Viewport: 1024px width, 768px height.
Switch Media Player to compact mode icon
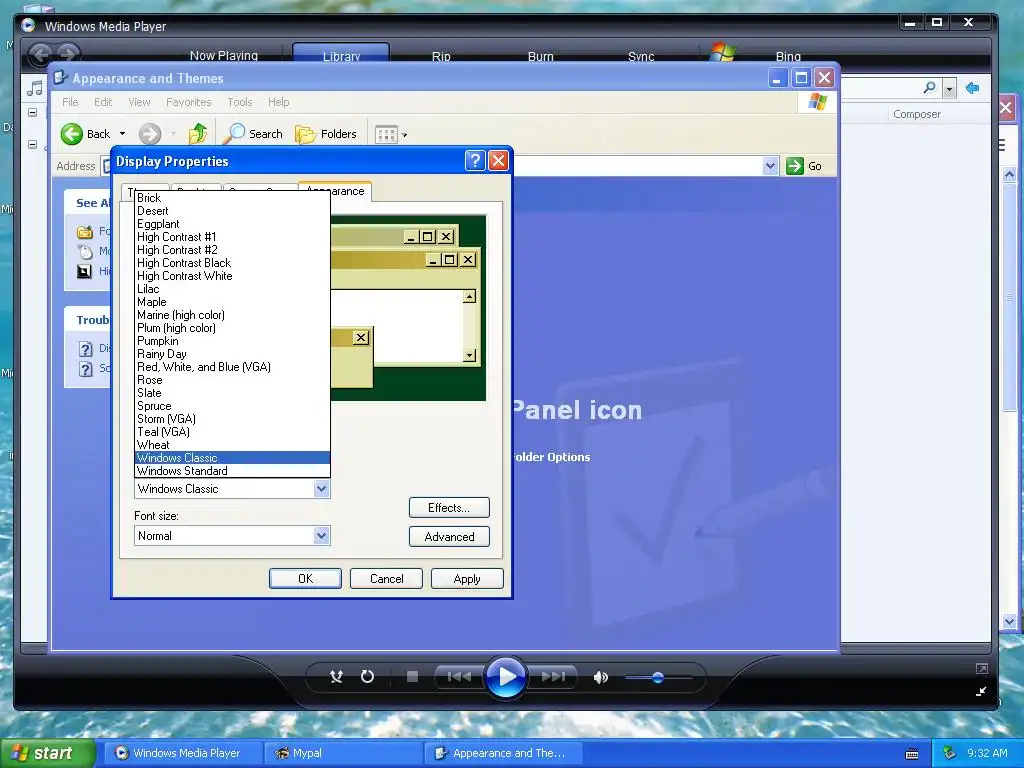(x=981, y=691)
